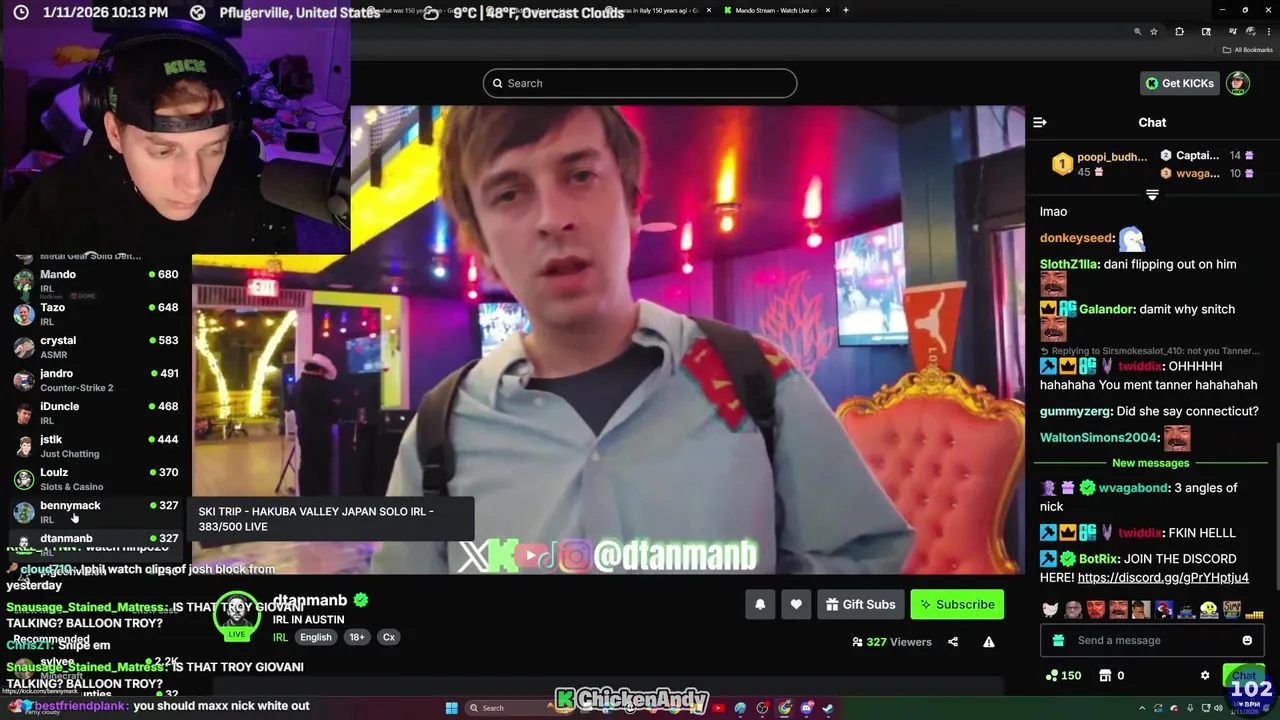Open Windows Start button

pyautogui.click(x=452, y=708)
